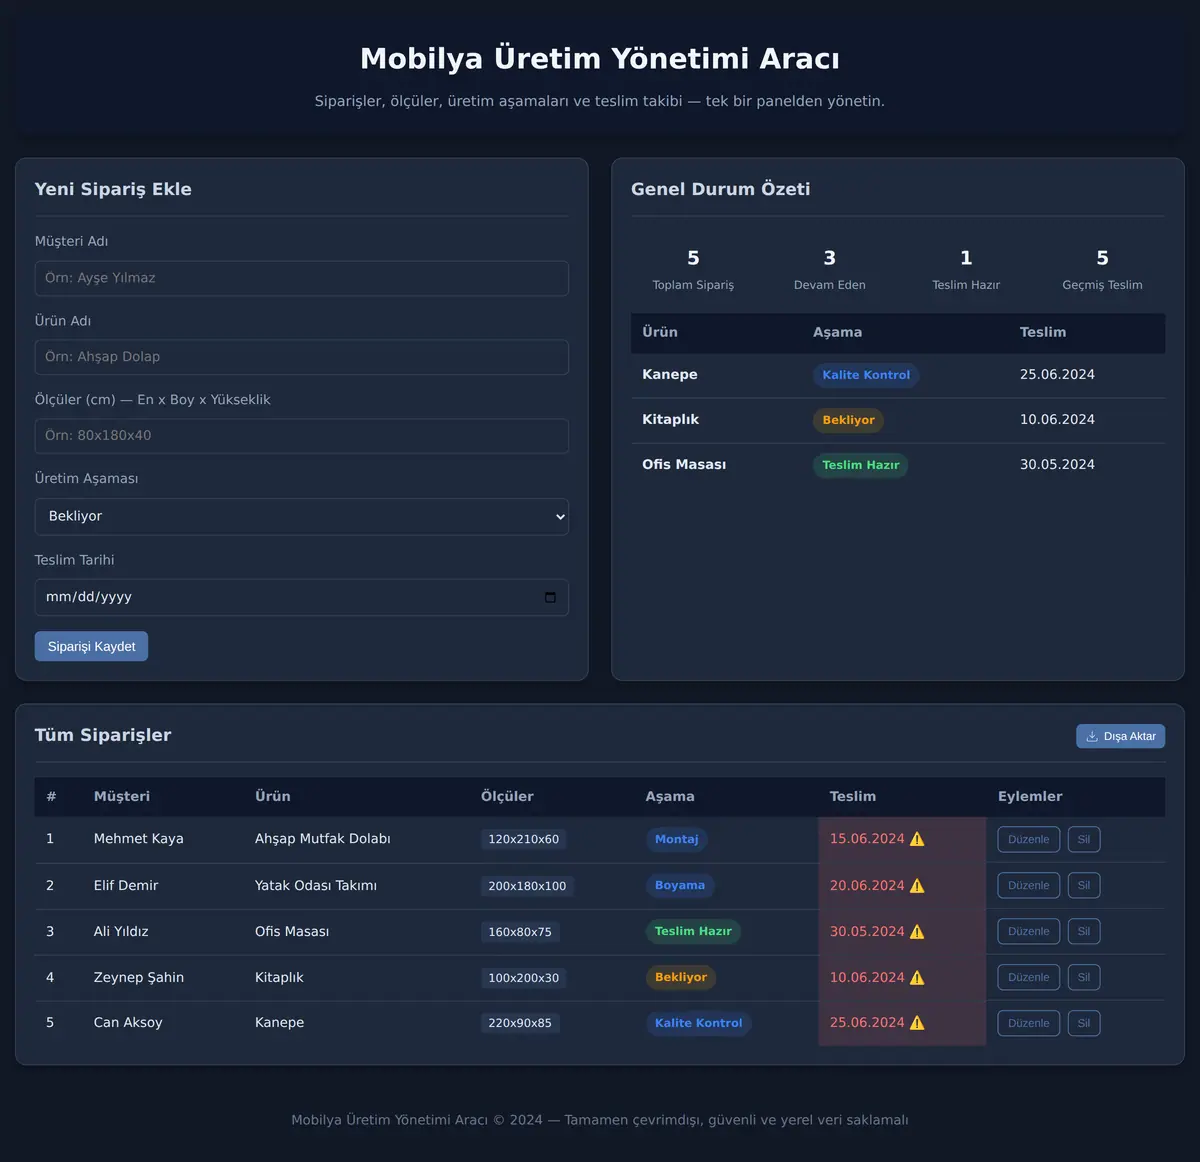Click Teslim Hazır badge in Ali Yıldız row

[x=693, y=931]
